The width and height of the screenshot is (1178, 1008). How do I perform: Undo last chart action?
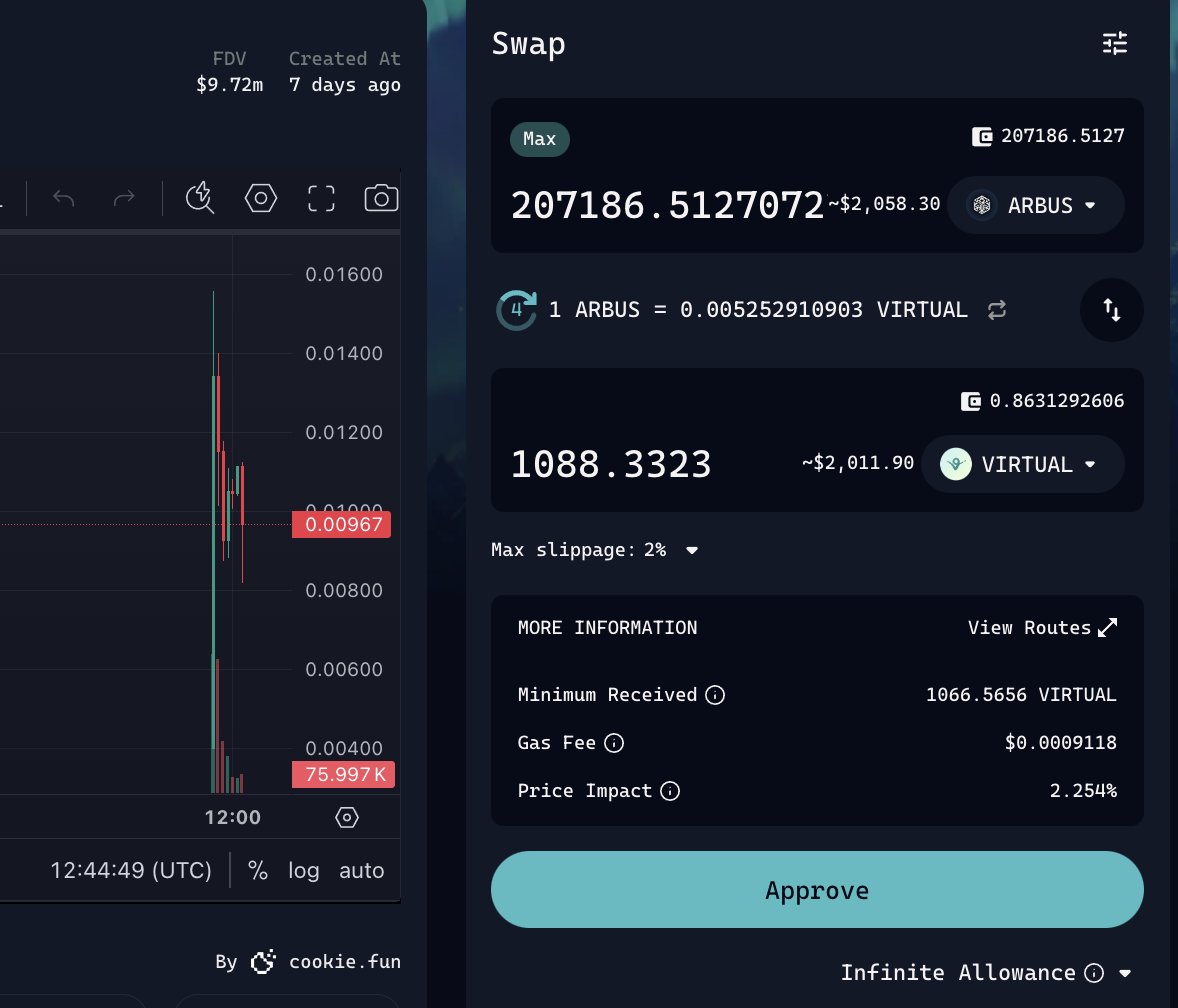[64, 198]
